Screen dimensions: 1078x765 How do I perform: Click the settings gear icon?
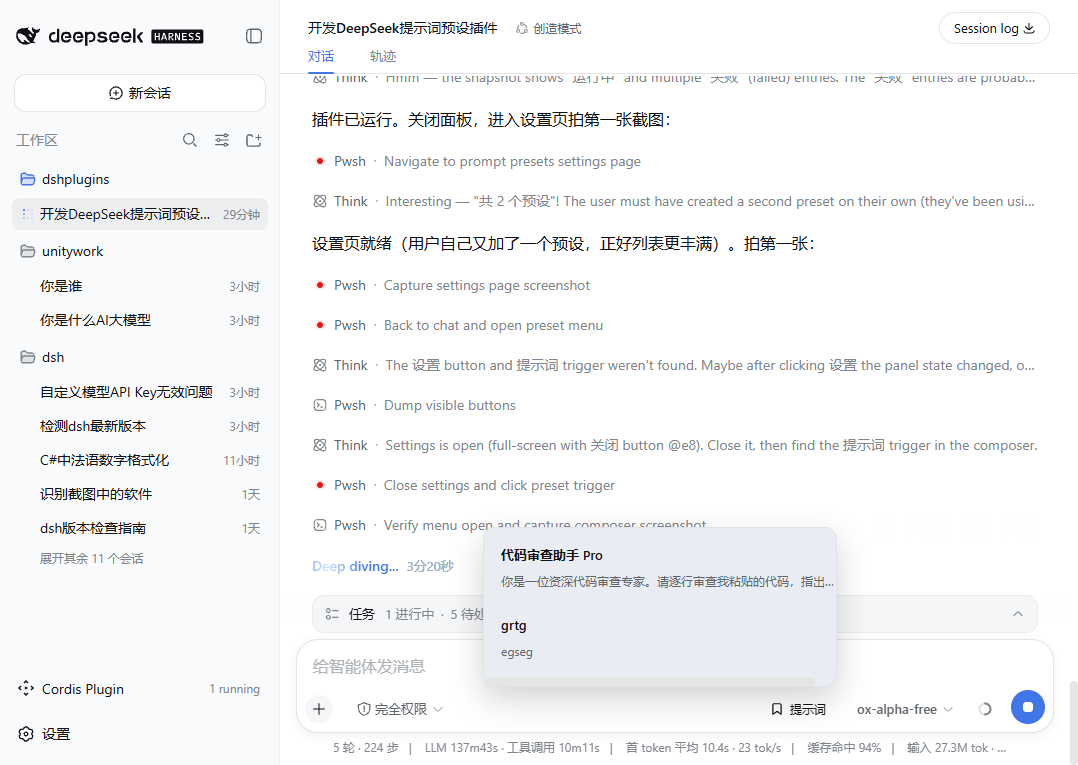26,733
